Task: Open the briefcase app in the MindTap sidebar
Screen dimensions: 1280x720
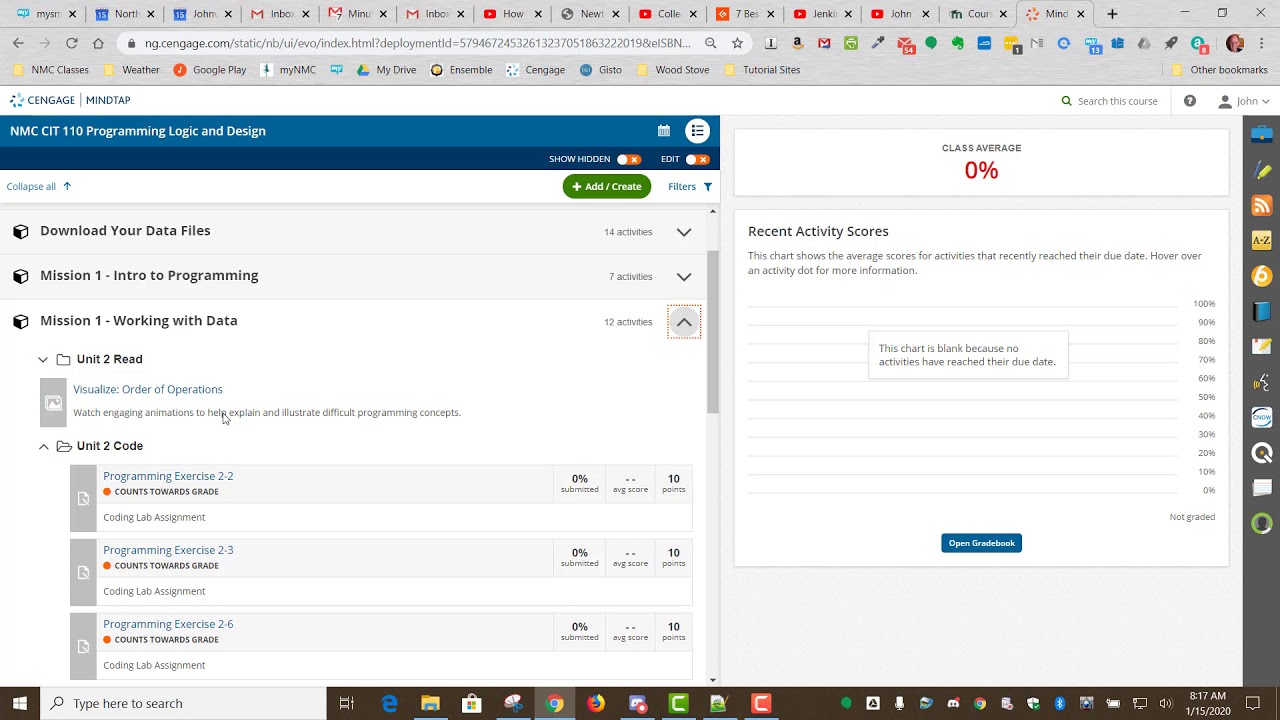Action: pos(1262,133)
